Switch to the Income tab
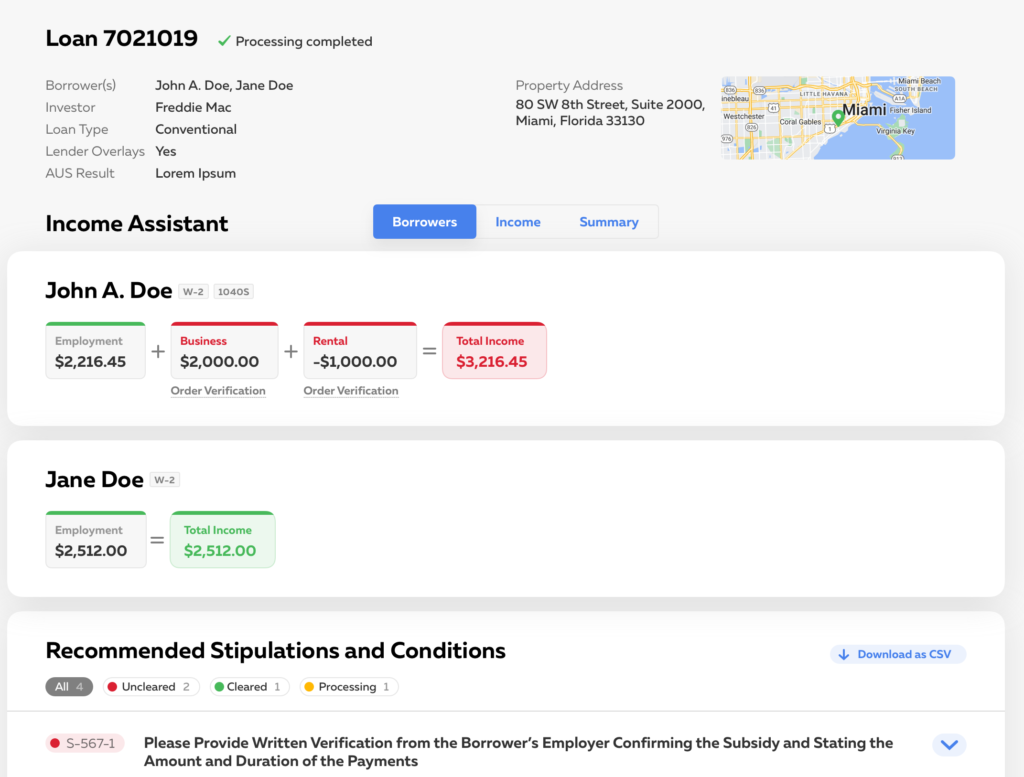1024x777 pixels. pyautogui.click(x=518, y=221)
